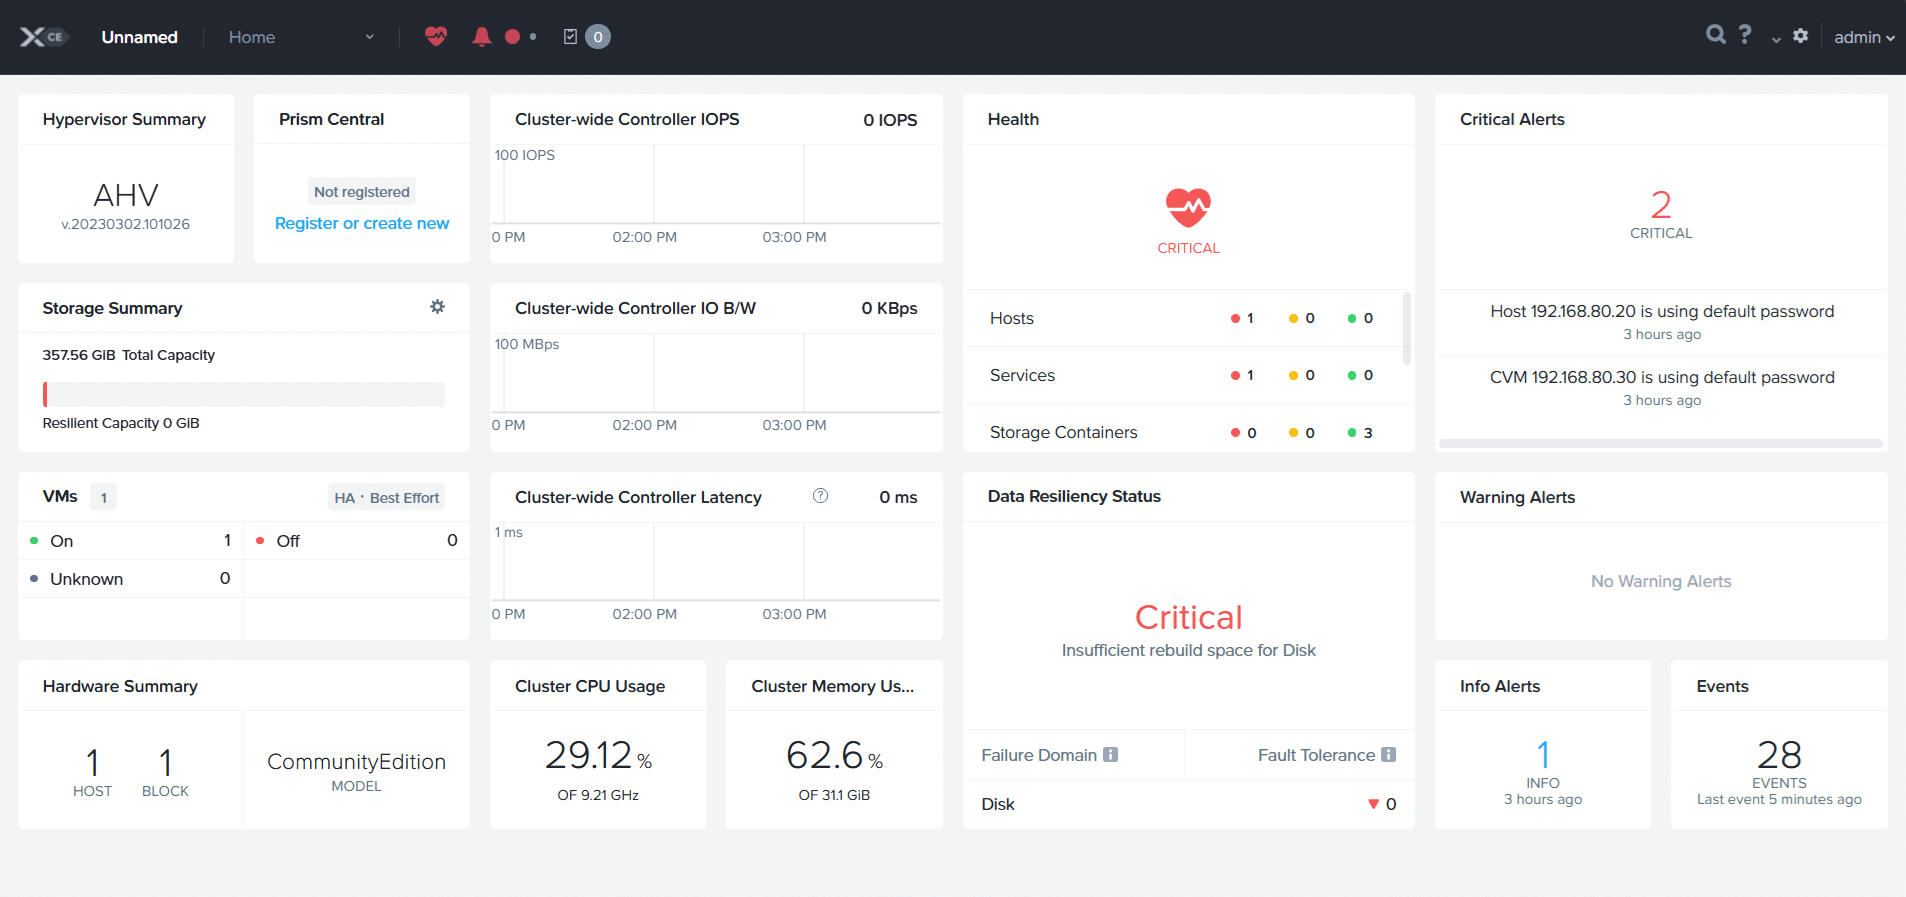1906x897 pixels.
Task: Click the Storage Summary gear icon
Action: click(437, 307)
